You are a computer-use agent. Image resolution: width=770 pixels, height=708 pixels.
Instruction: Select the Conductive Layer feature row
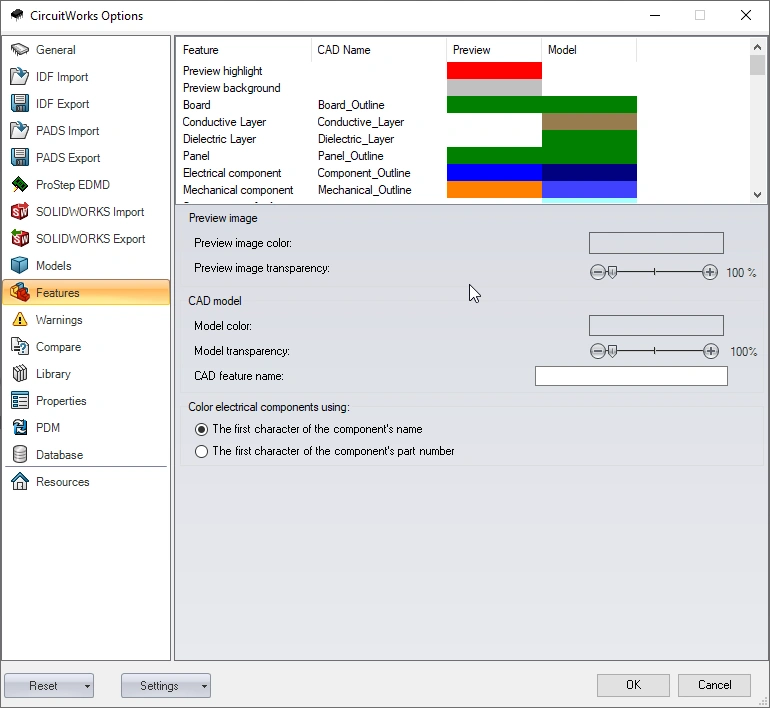[x=407, y=122]
